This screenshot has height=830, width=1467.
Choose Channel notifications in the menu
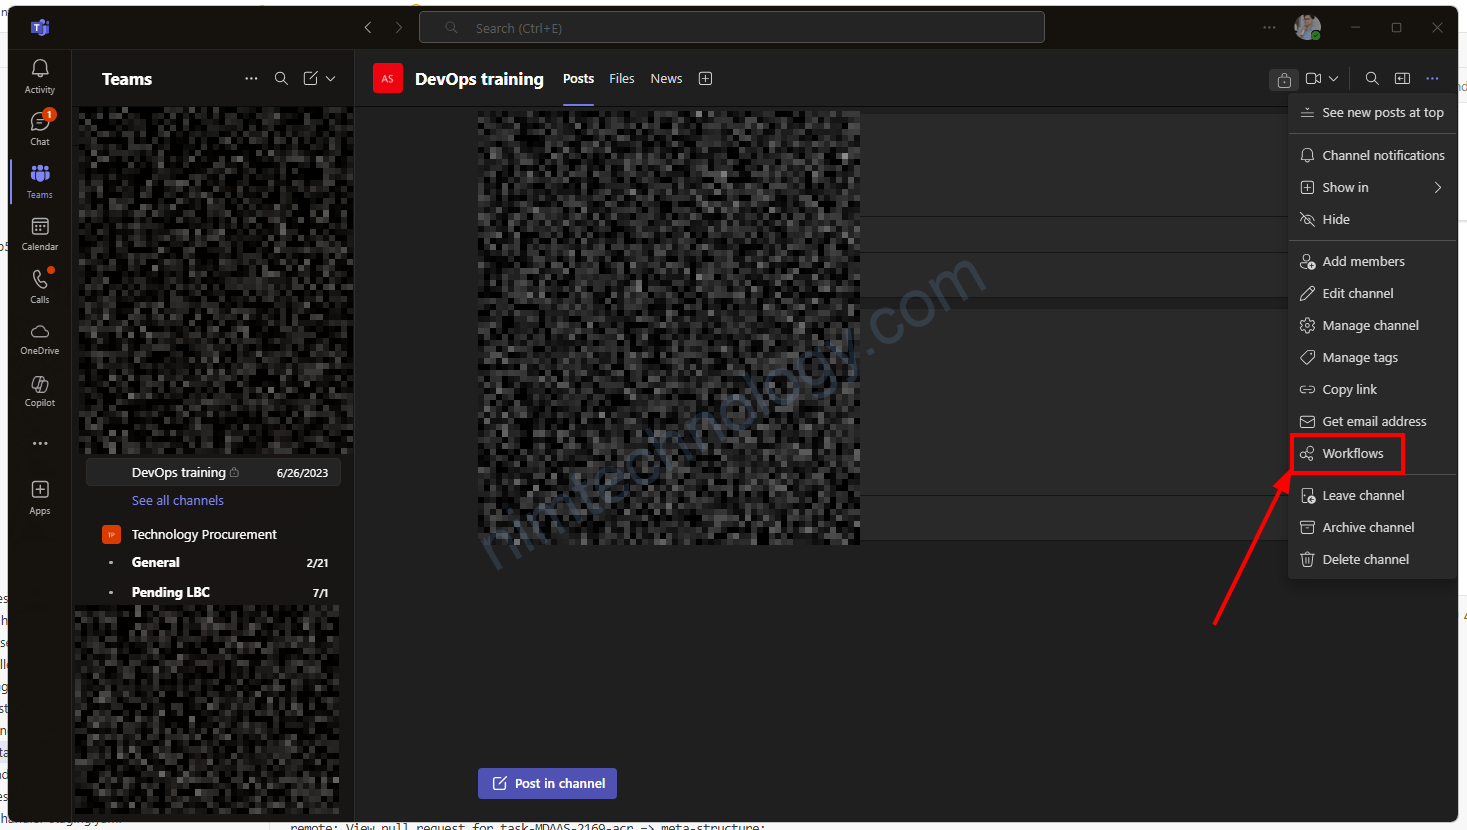click(1382, 156)
